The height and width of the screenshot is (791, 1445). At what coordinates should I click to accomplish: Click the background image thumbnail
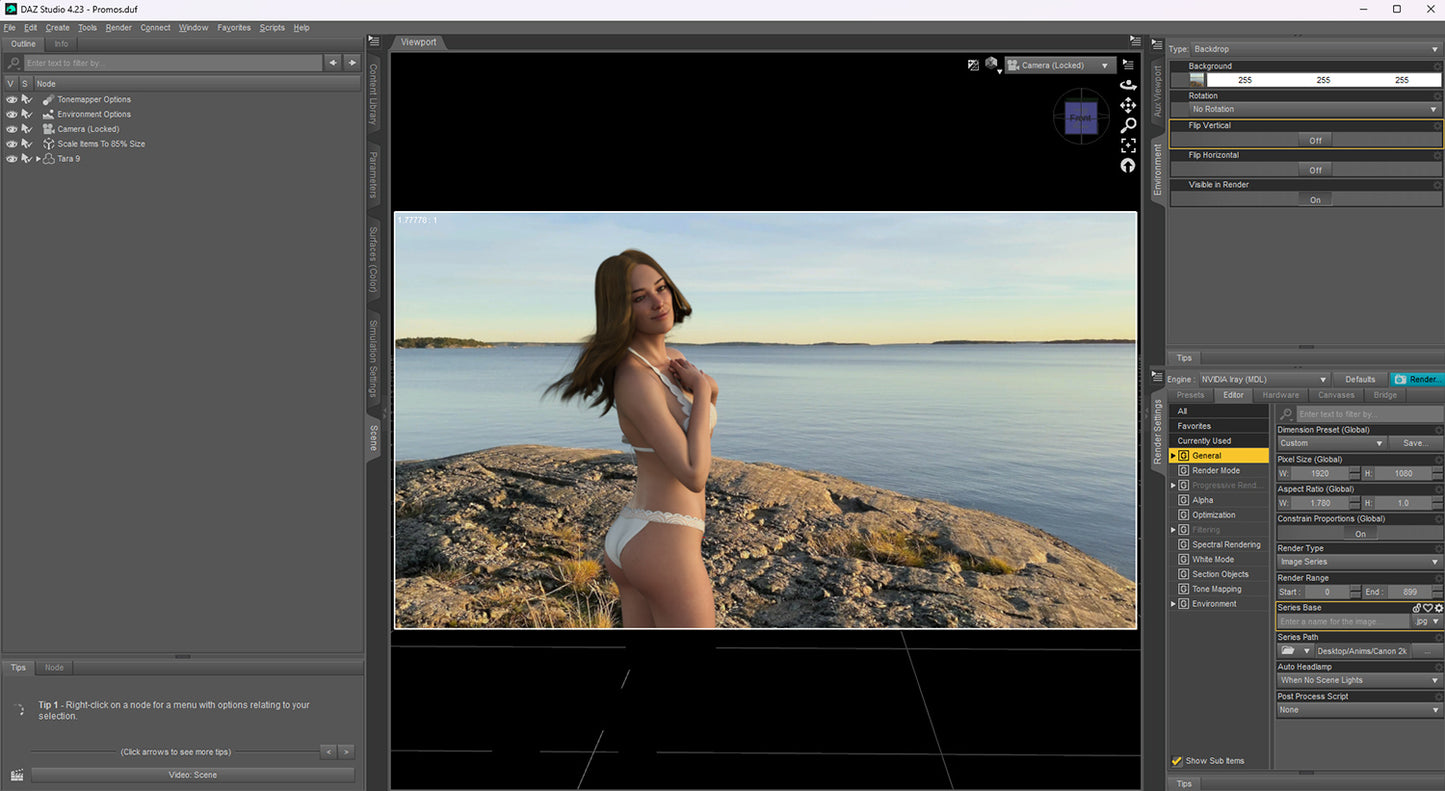pyautogui.click(x=1197, y=80)
